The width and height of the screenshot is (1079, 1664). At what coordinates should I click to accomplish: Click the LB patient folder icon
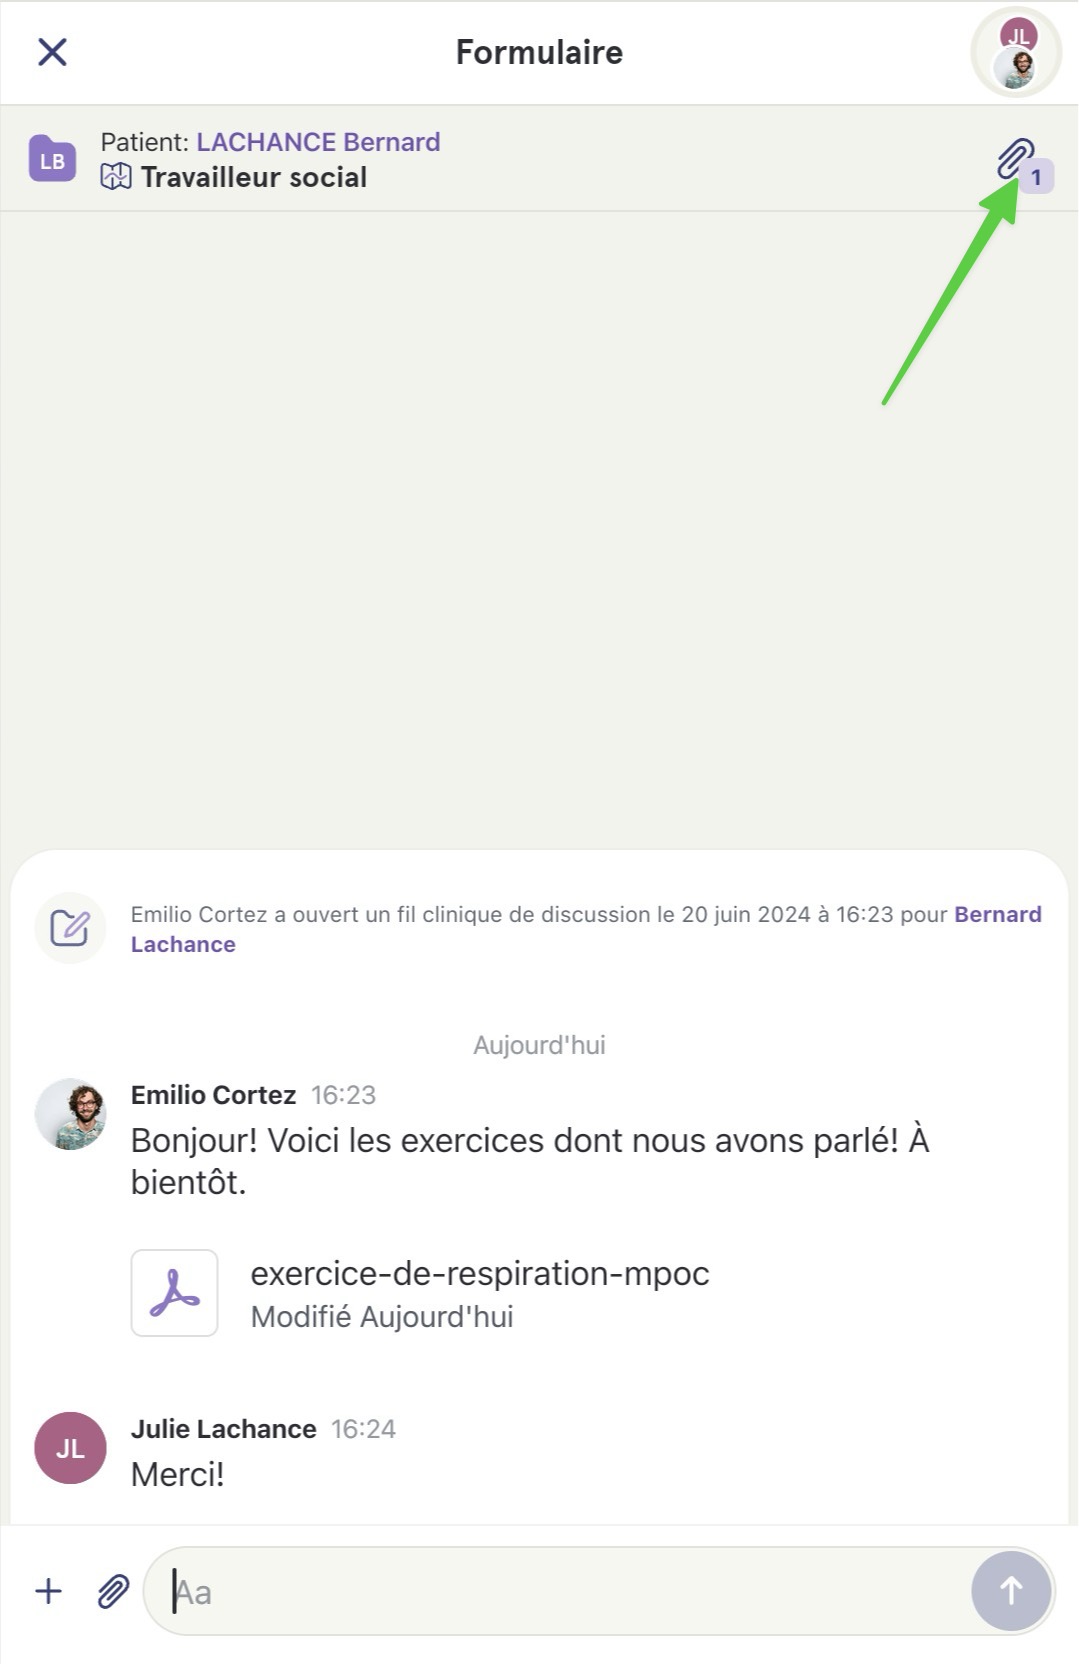[x=52, y=159]
